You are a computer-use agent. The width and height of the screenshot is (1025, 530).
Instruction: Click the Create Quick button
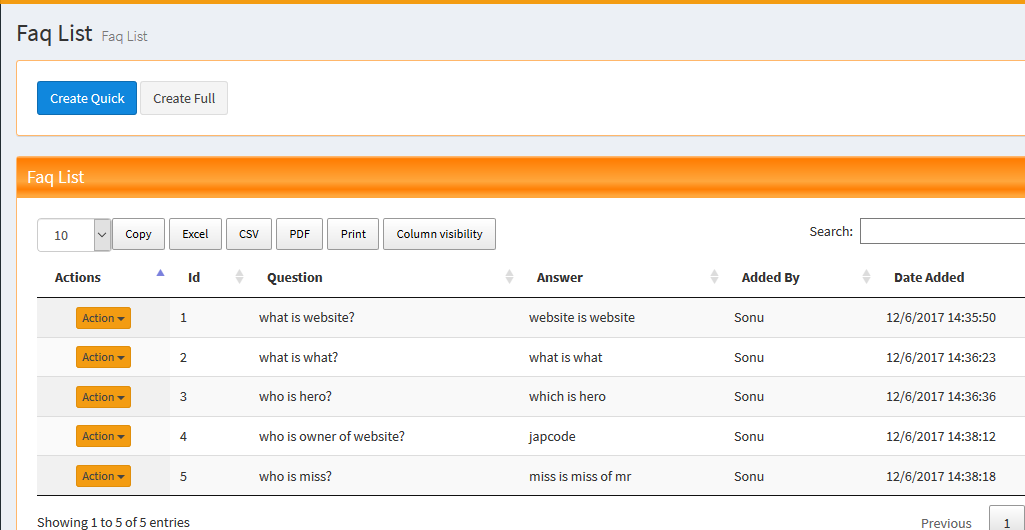(x=87, y=98)
